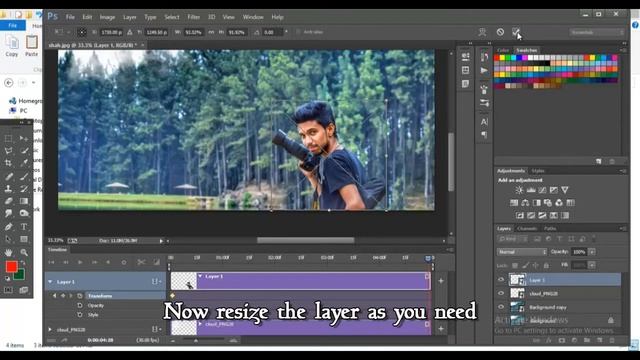The image size is (640, 360).
Task: Open the status bar arrow menu
Action: [x=161, y=241]
